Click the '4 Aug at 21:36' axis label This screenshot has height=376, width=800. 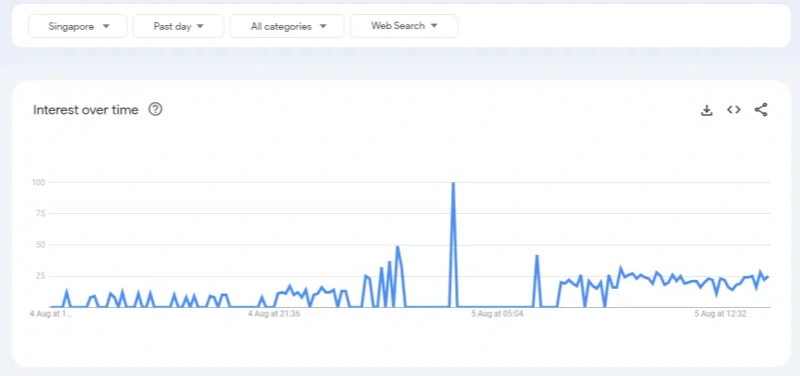(274, 314)
